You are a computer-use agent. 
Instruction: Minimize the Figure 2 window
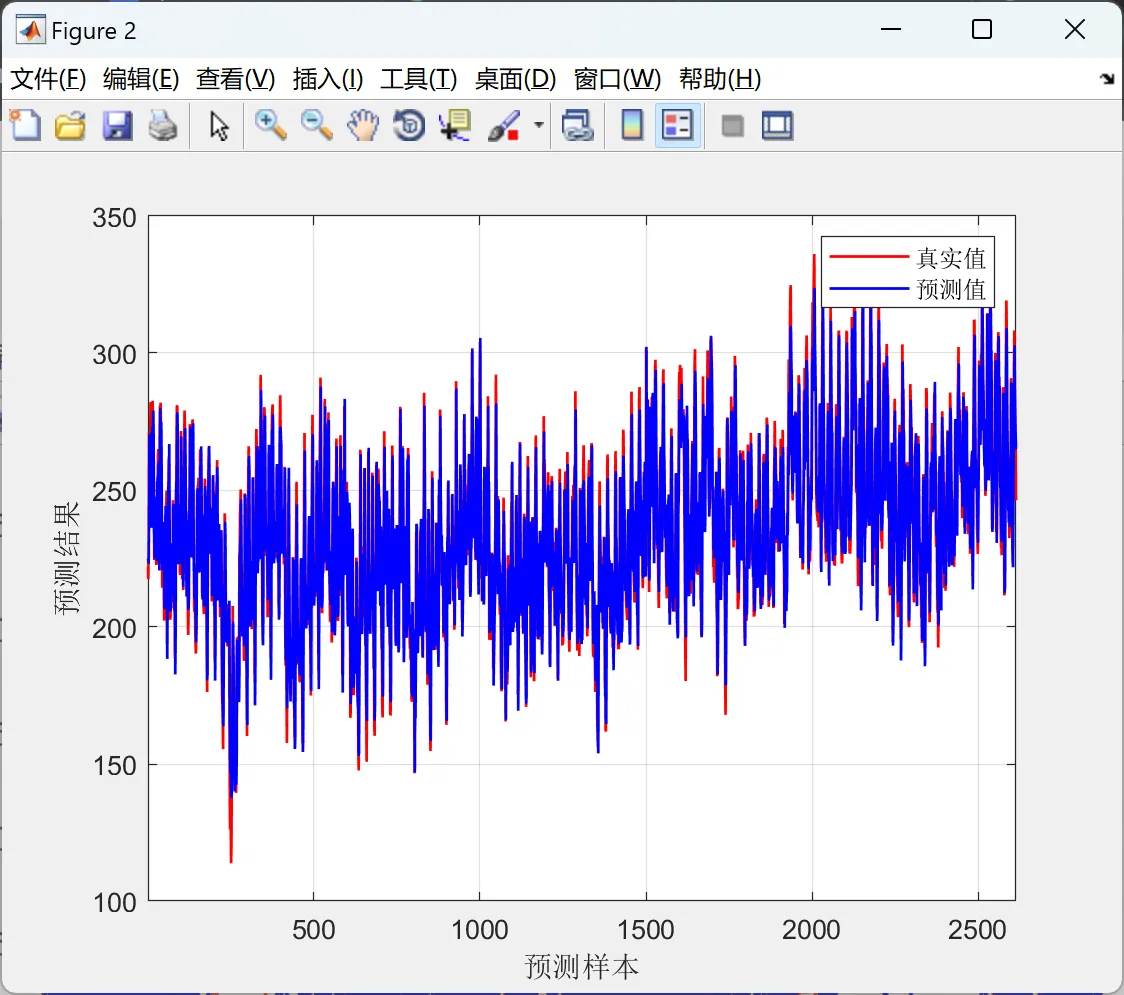890,29
